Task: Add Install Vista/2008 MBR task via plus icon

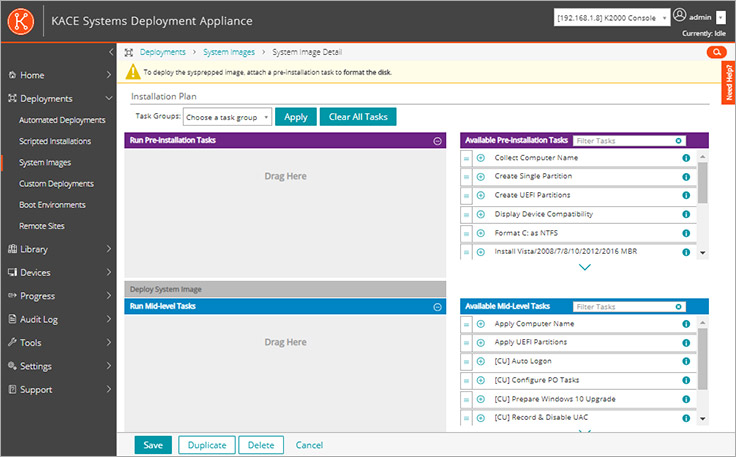Action: [481, 252]
